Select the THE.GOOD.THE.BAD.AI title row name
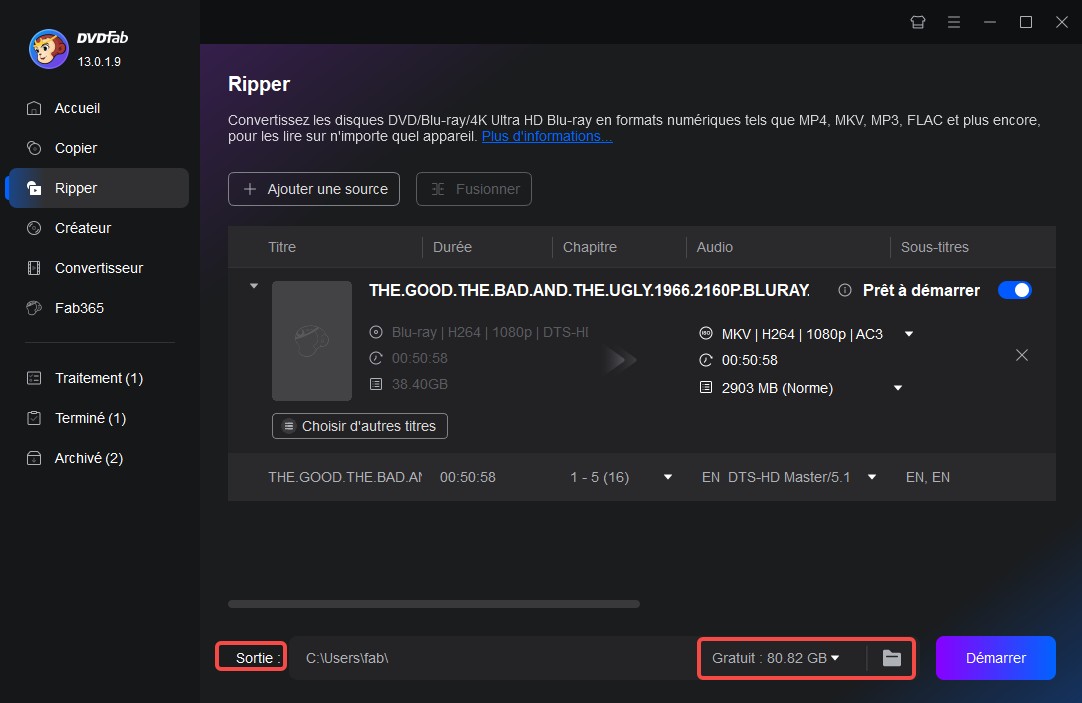The height and width of the screenshot is (703, 1082). [x=344, y=477]
